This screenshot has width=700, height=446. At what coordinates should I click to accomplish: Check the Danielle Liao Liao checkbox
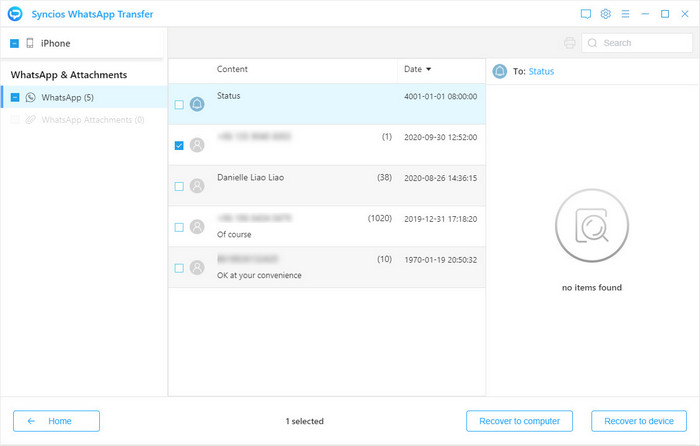tap(179, 186)
